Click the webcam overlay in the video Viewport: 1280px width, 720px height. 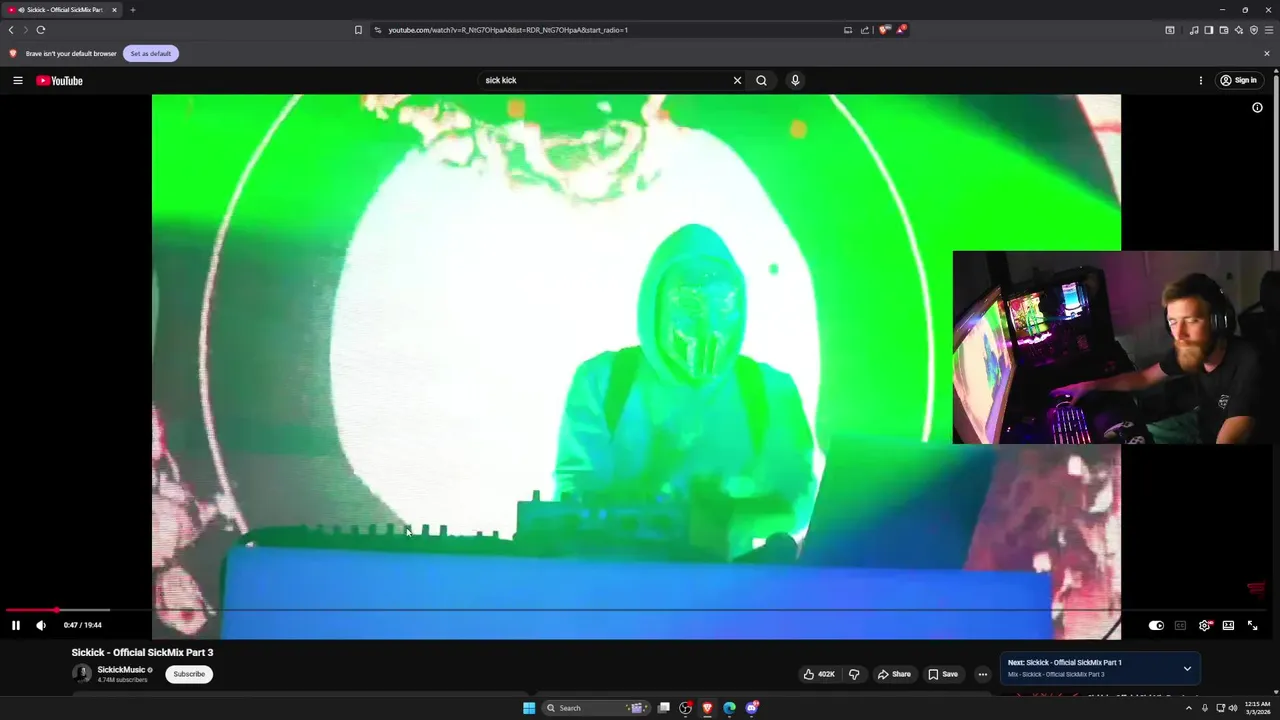coord(1116,347)
